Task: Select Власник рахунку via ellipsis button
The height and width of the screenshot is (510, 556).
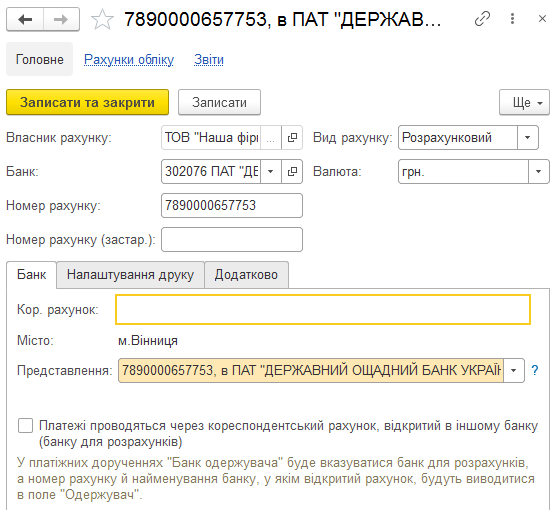Action: [271, 138]
